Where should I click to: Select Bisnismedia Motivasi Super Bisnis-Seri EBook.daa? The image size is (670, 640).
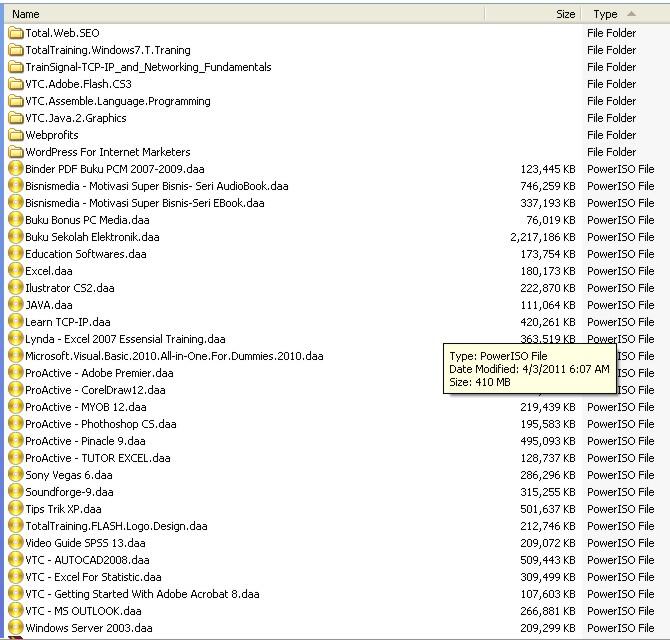click(145, 203)
